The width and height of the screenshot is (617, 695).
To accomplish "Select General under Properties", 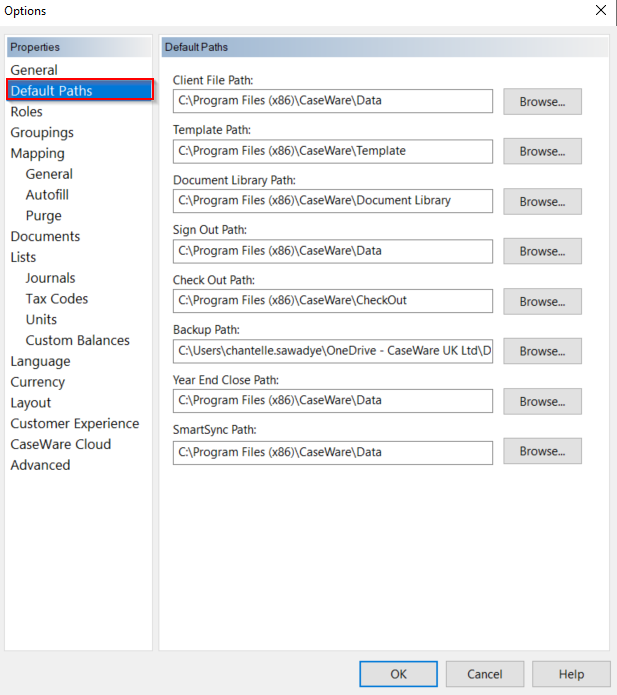I will point(34,70).
